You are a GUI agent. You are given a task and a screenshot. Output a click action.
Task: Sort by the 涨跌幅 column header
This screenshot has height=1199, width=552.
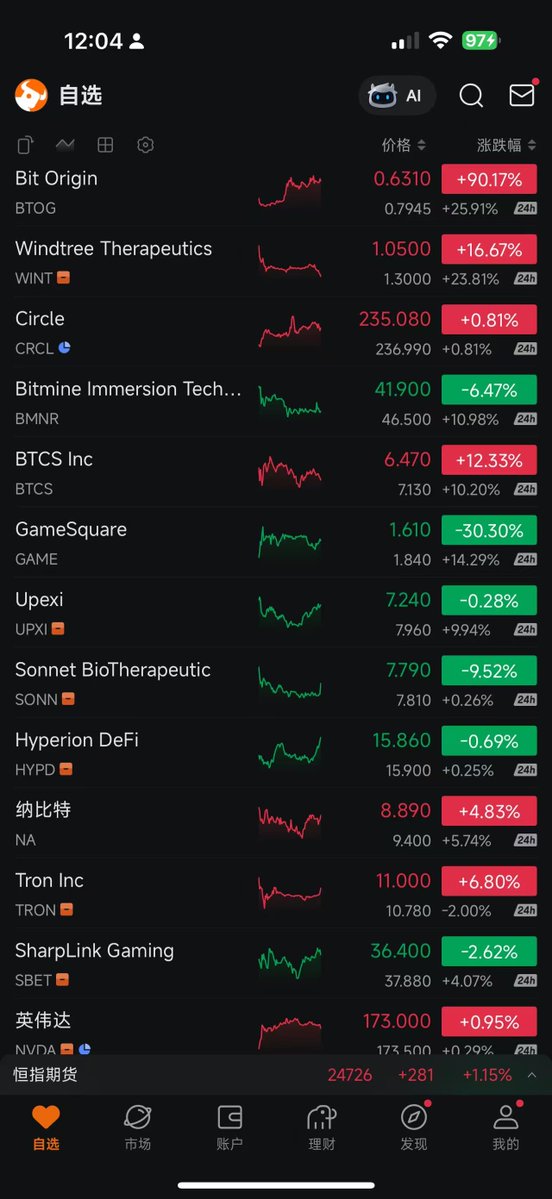point(506,145)
